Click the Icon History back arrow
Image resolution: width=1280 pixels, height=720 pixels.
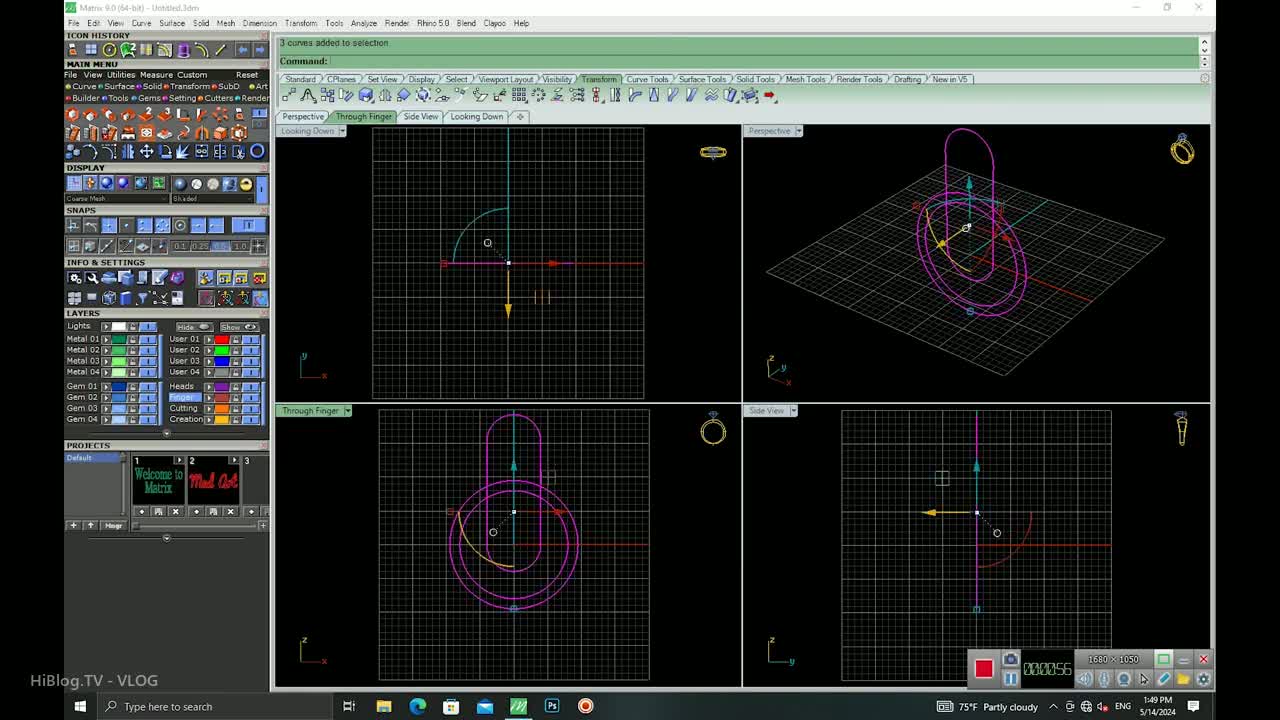[x=243, y=49]
